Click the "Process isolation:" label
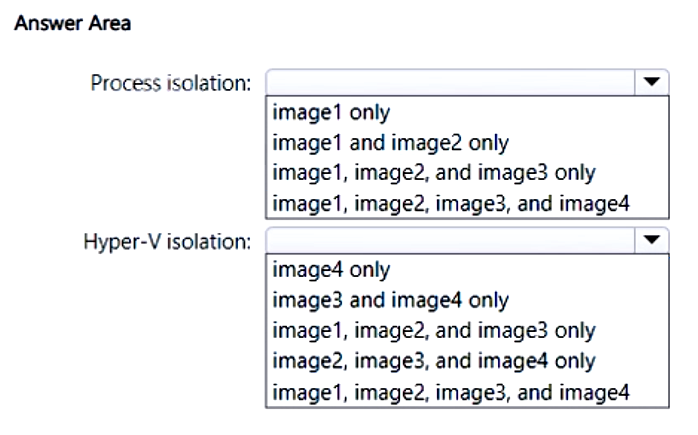 pos(171,82)
